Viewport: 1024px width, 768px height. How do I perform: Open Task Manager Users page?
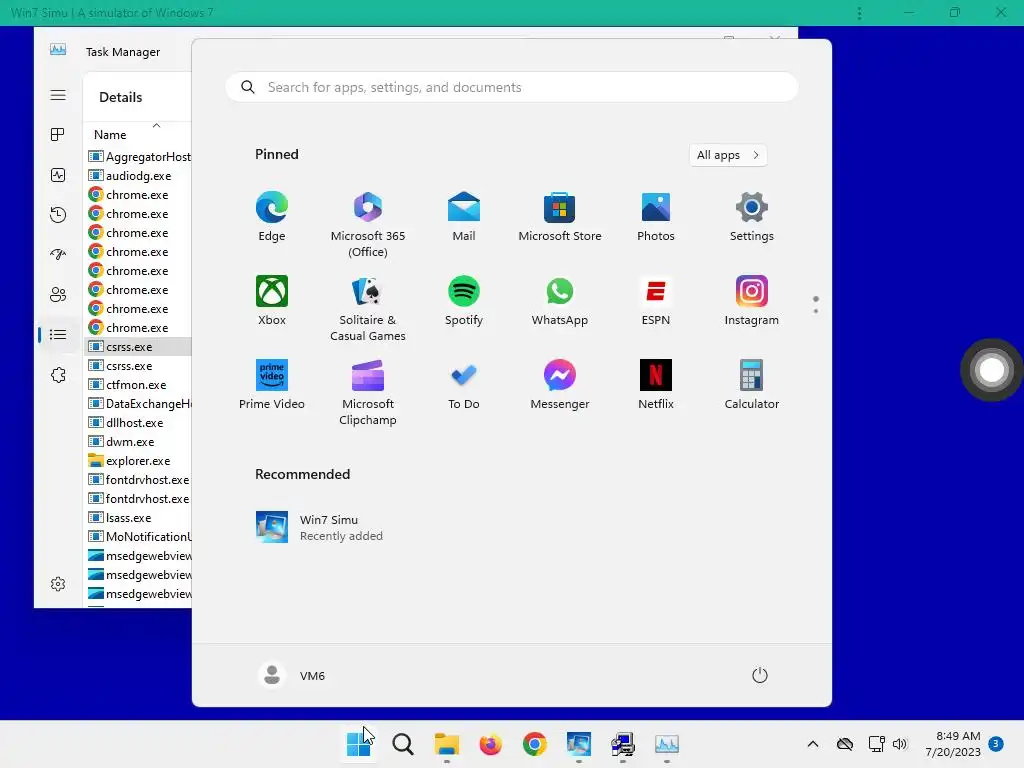click(x=58, y=295)
